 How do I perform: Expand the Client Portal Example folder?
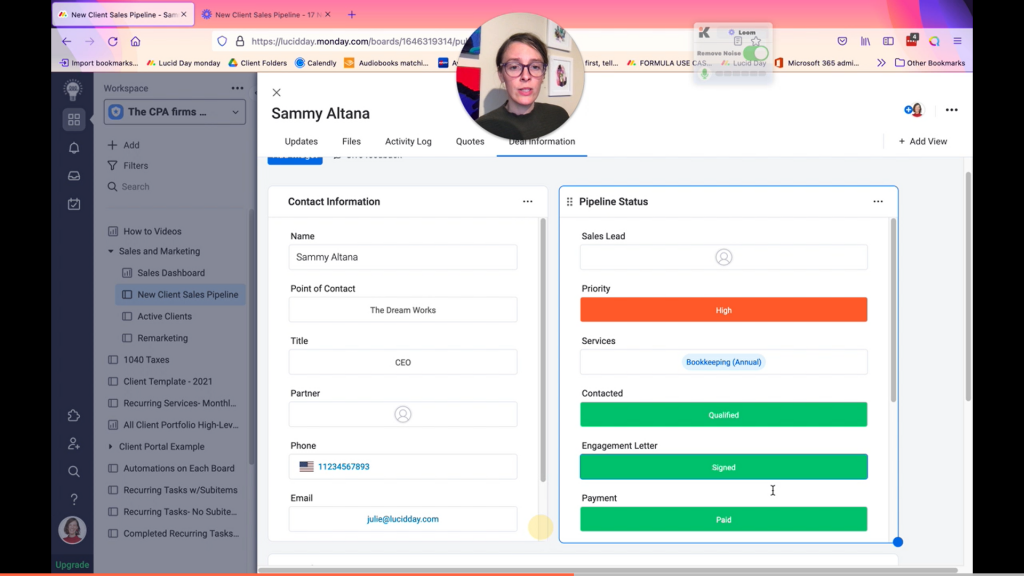pyautogui.click(x=111, y=447)
